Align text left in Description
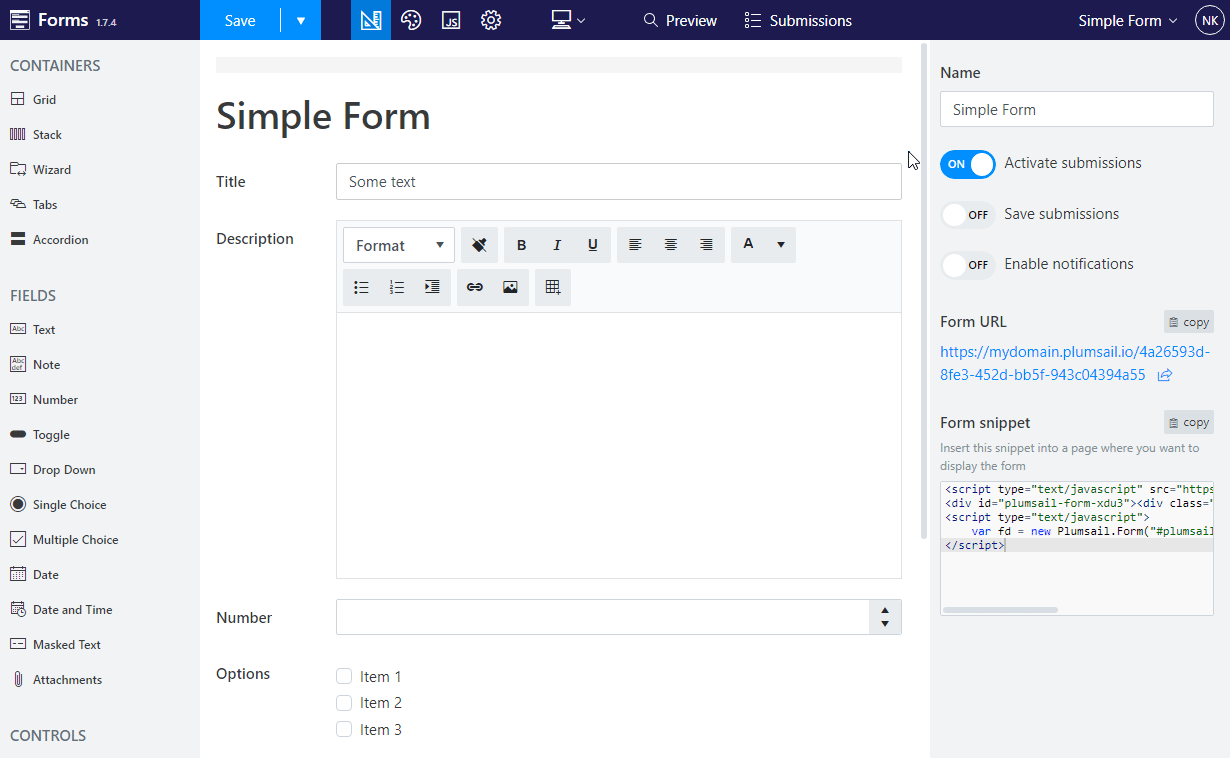The image size is (1230, 758). [635, 245]
